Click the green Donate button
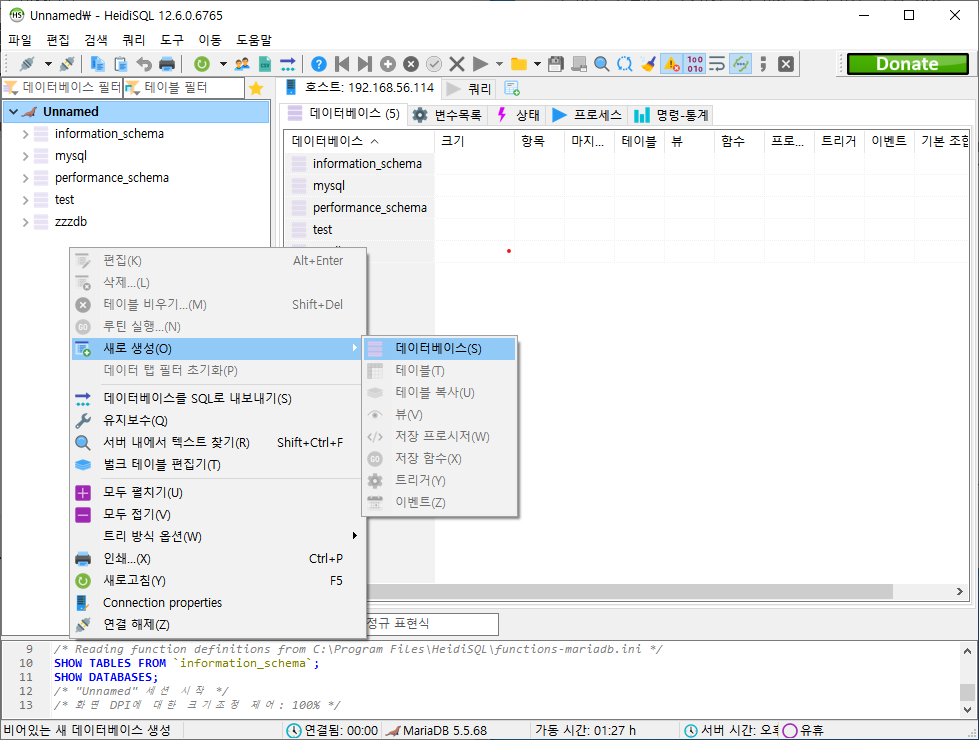This screenshot has height=740, width=979. 907,64
